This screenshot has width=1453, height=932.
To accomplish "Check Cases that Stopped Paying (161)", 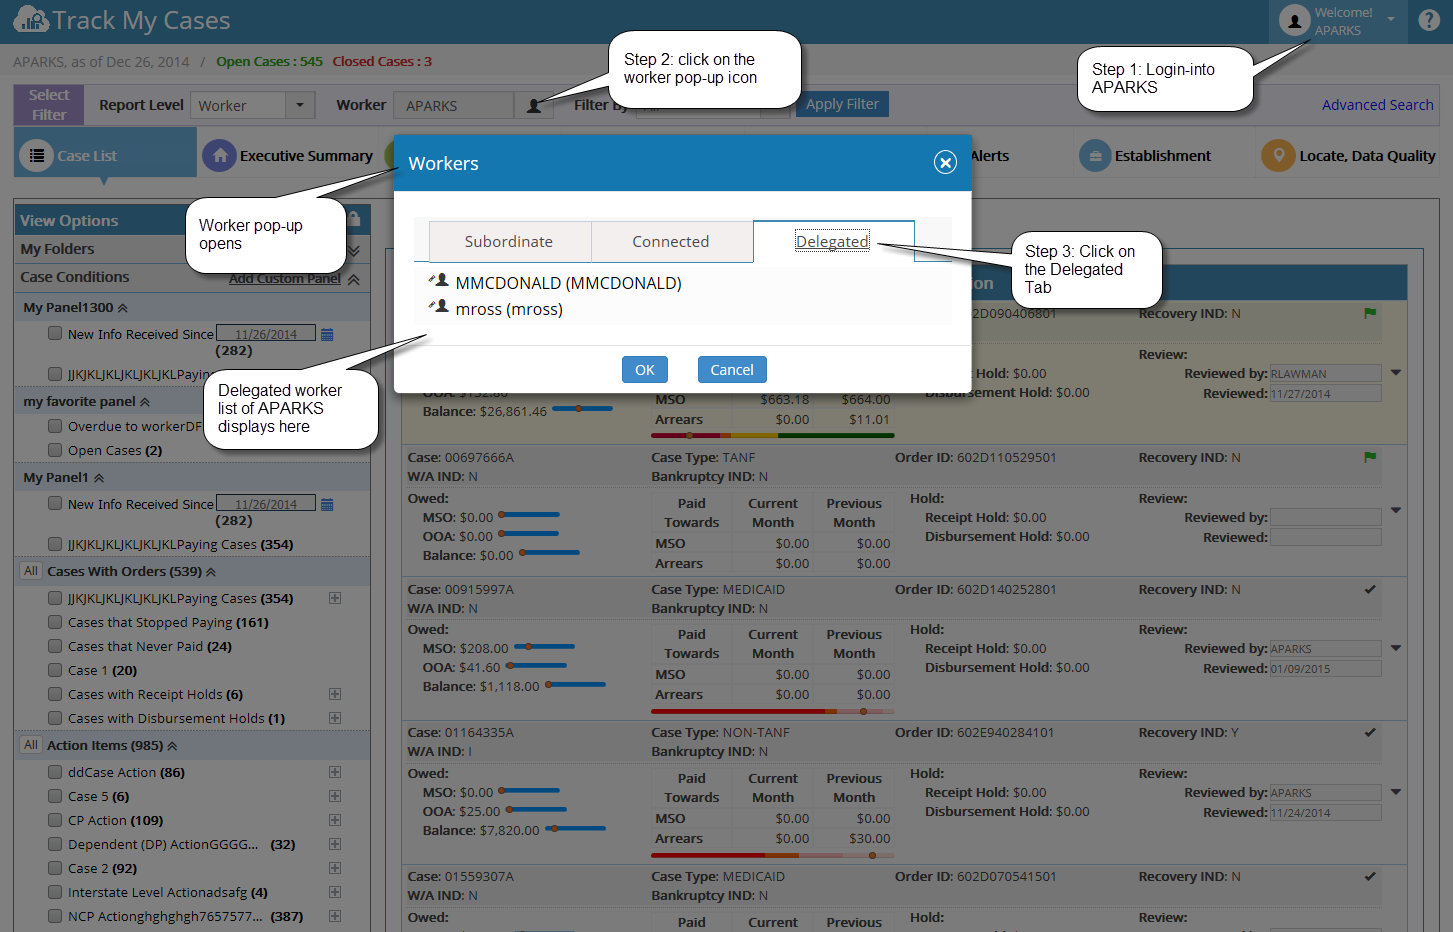I will (55, 622).
